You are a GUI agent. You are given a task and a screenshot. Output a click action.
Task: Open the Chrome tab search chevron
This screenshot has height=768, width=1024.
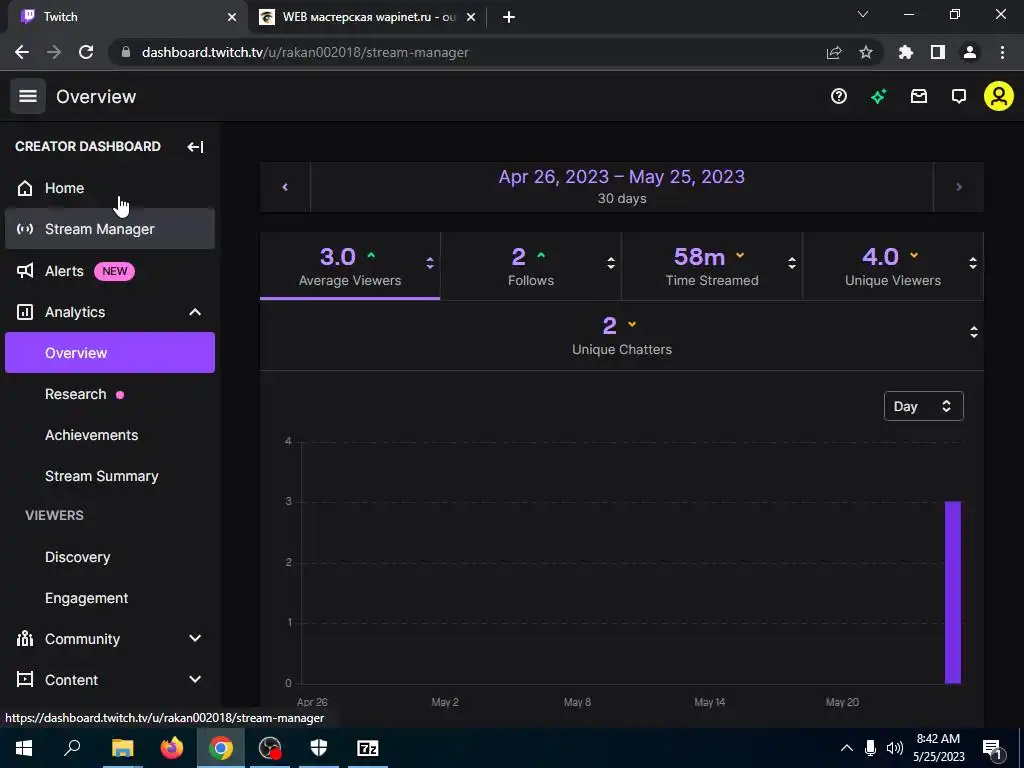point(863,15)
